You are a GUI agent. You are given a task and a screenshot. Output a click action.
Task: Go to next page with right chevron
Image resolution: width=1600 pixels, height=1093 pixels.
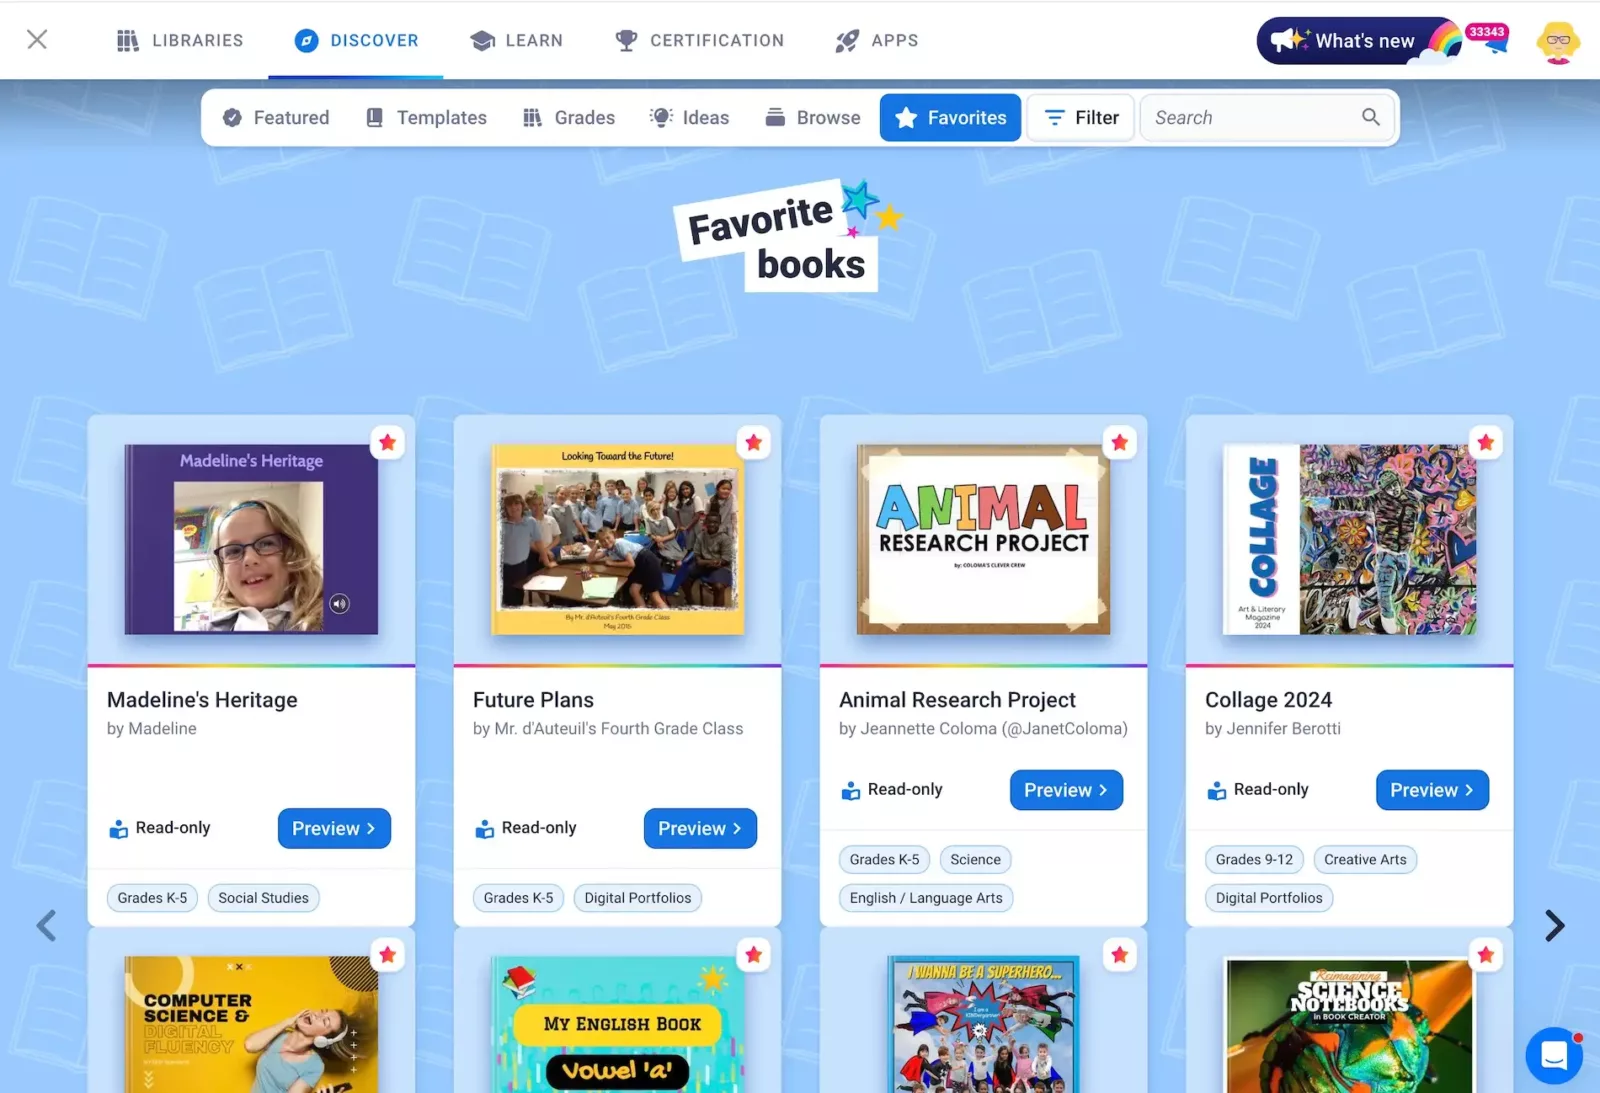pos(1554,925)
